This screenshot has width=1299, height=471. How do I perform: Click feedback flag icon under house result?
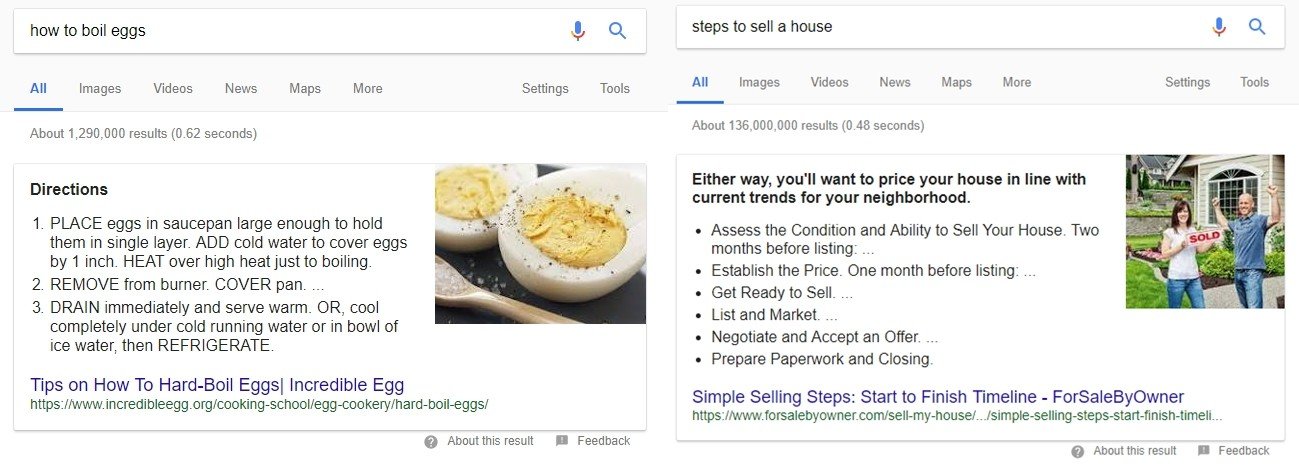[1204, 451]
